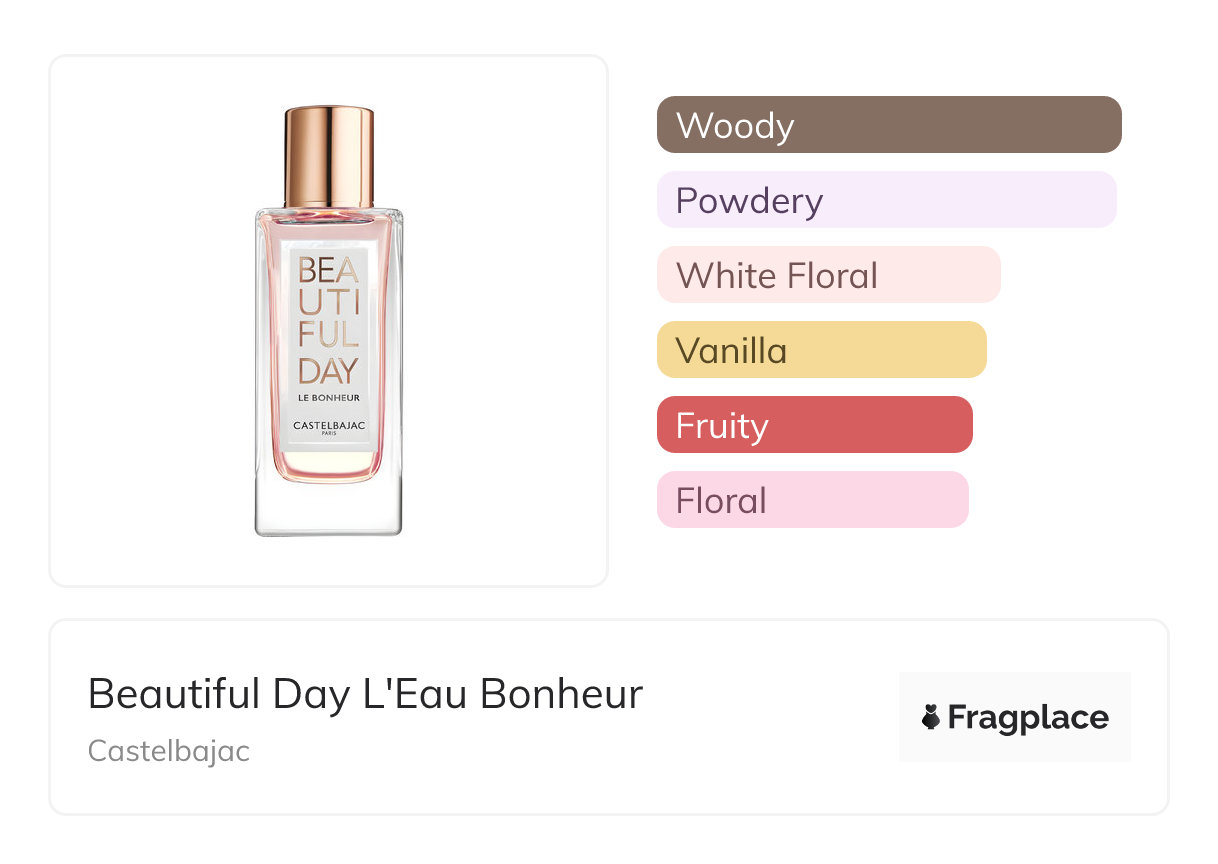This screenshot has width=1218, height=864.
Task: Click the clear glass base of bottle
Action: coord(328,508)
